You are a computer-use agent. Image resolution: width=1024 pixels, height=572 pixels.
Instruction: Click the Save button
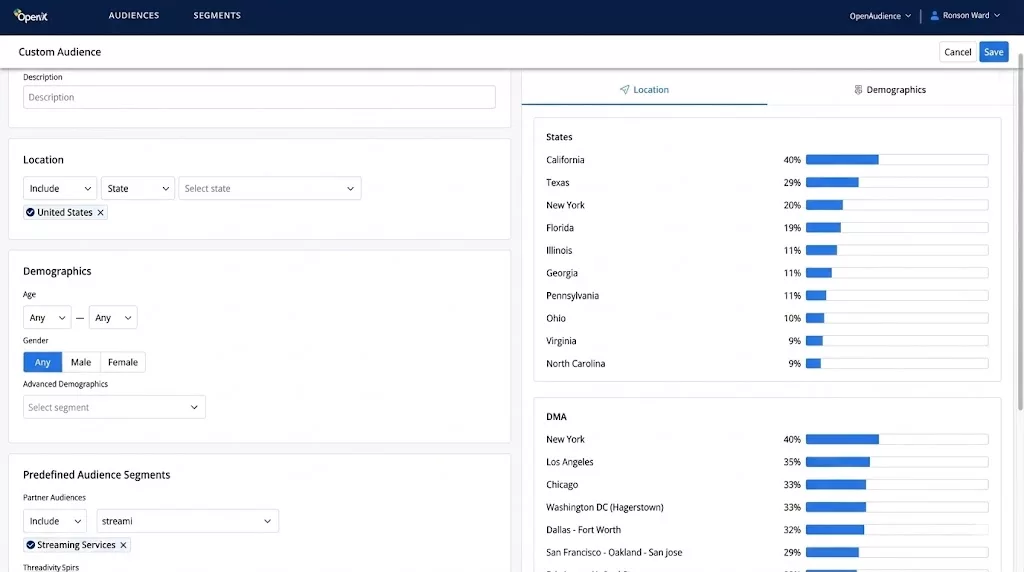click(x=993, y=52)
